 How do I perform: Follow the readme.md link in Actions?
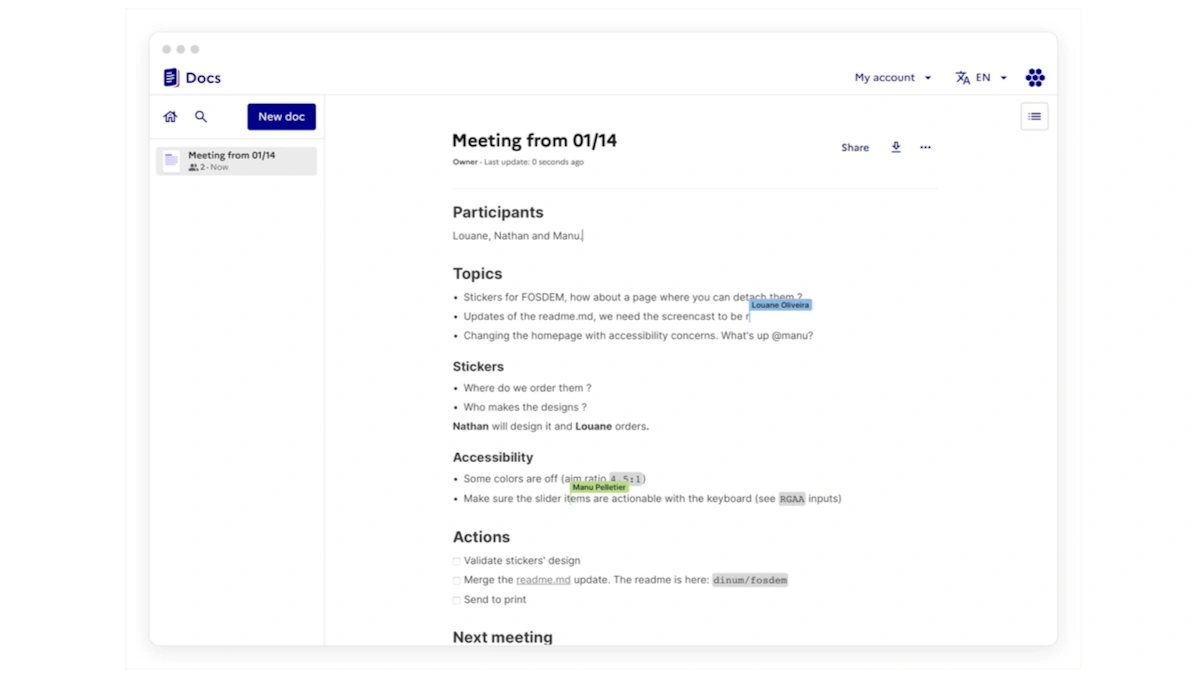543,580
